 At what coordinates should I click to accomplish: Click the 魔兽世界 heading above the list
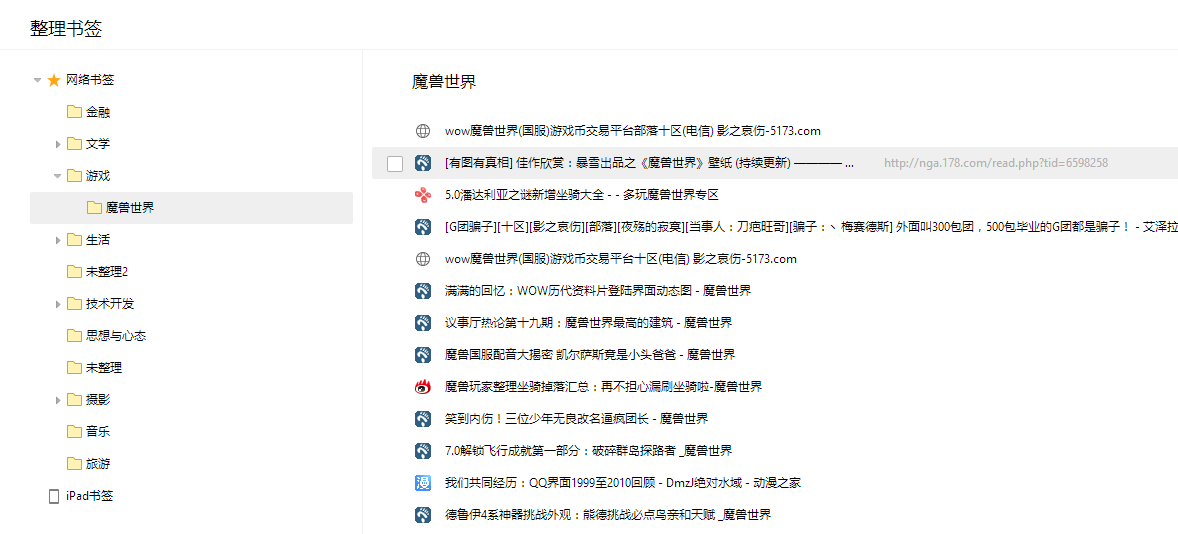pos(444,82)
